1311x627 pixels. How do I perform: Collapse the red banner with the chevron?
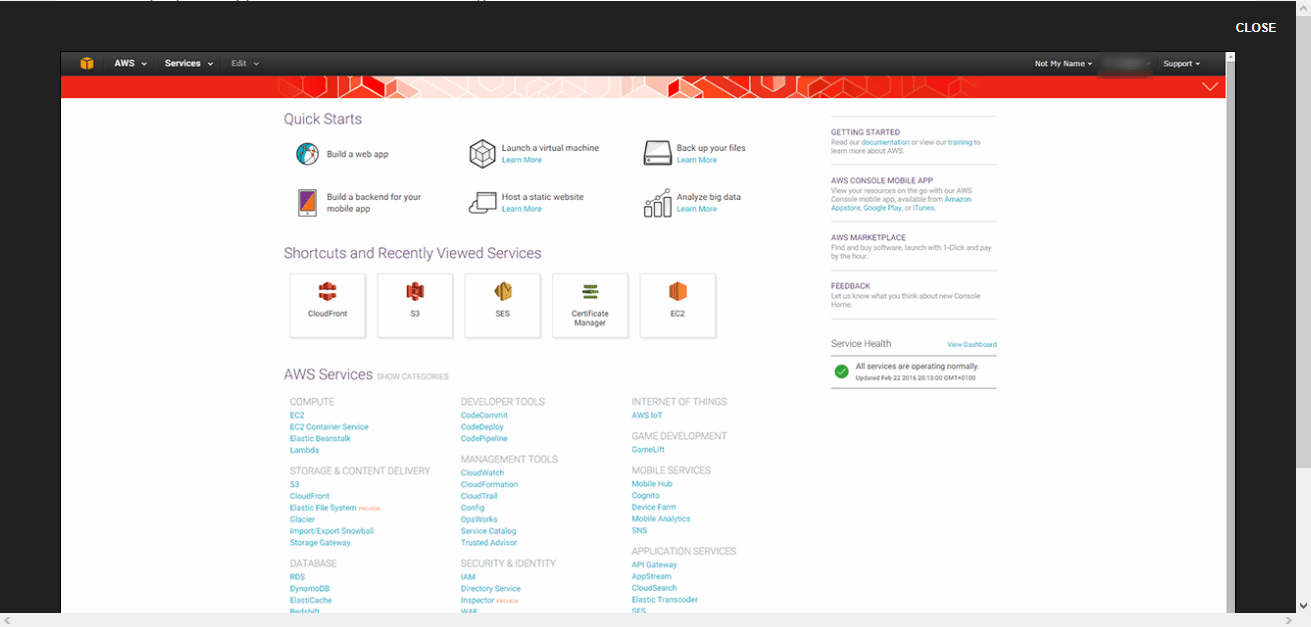(1210, 87)
